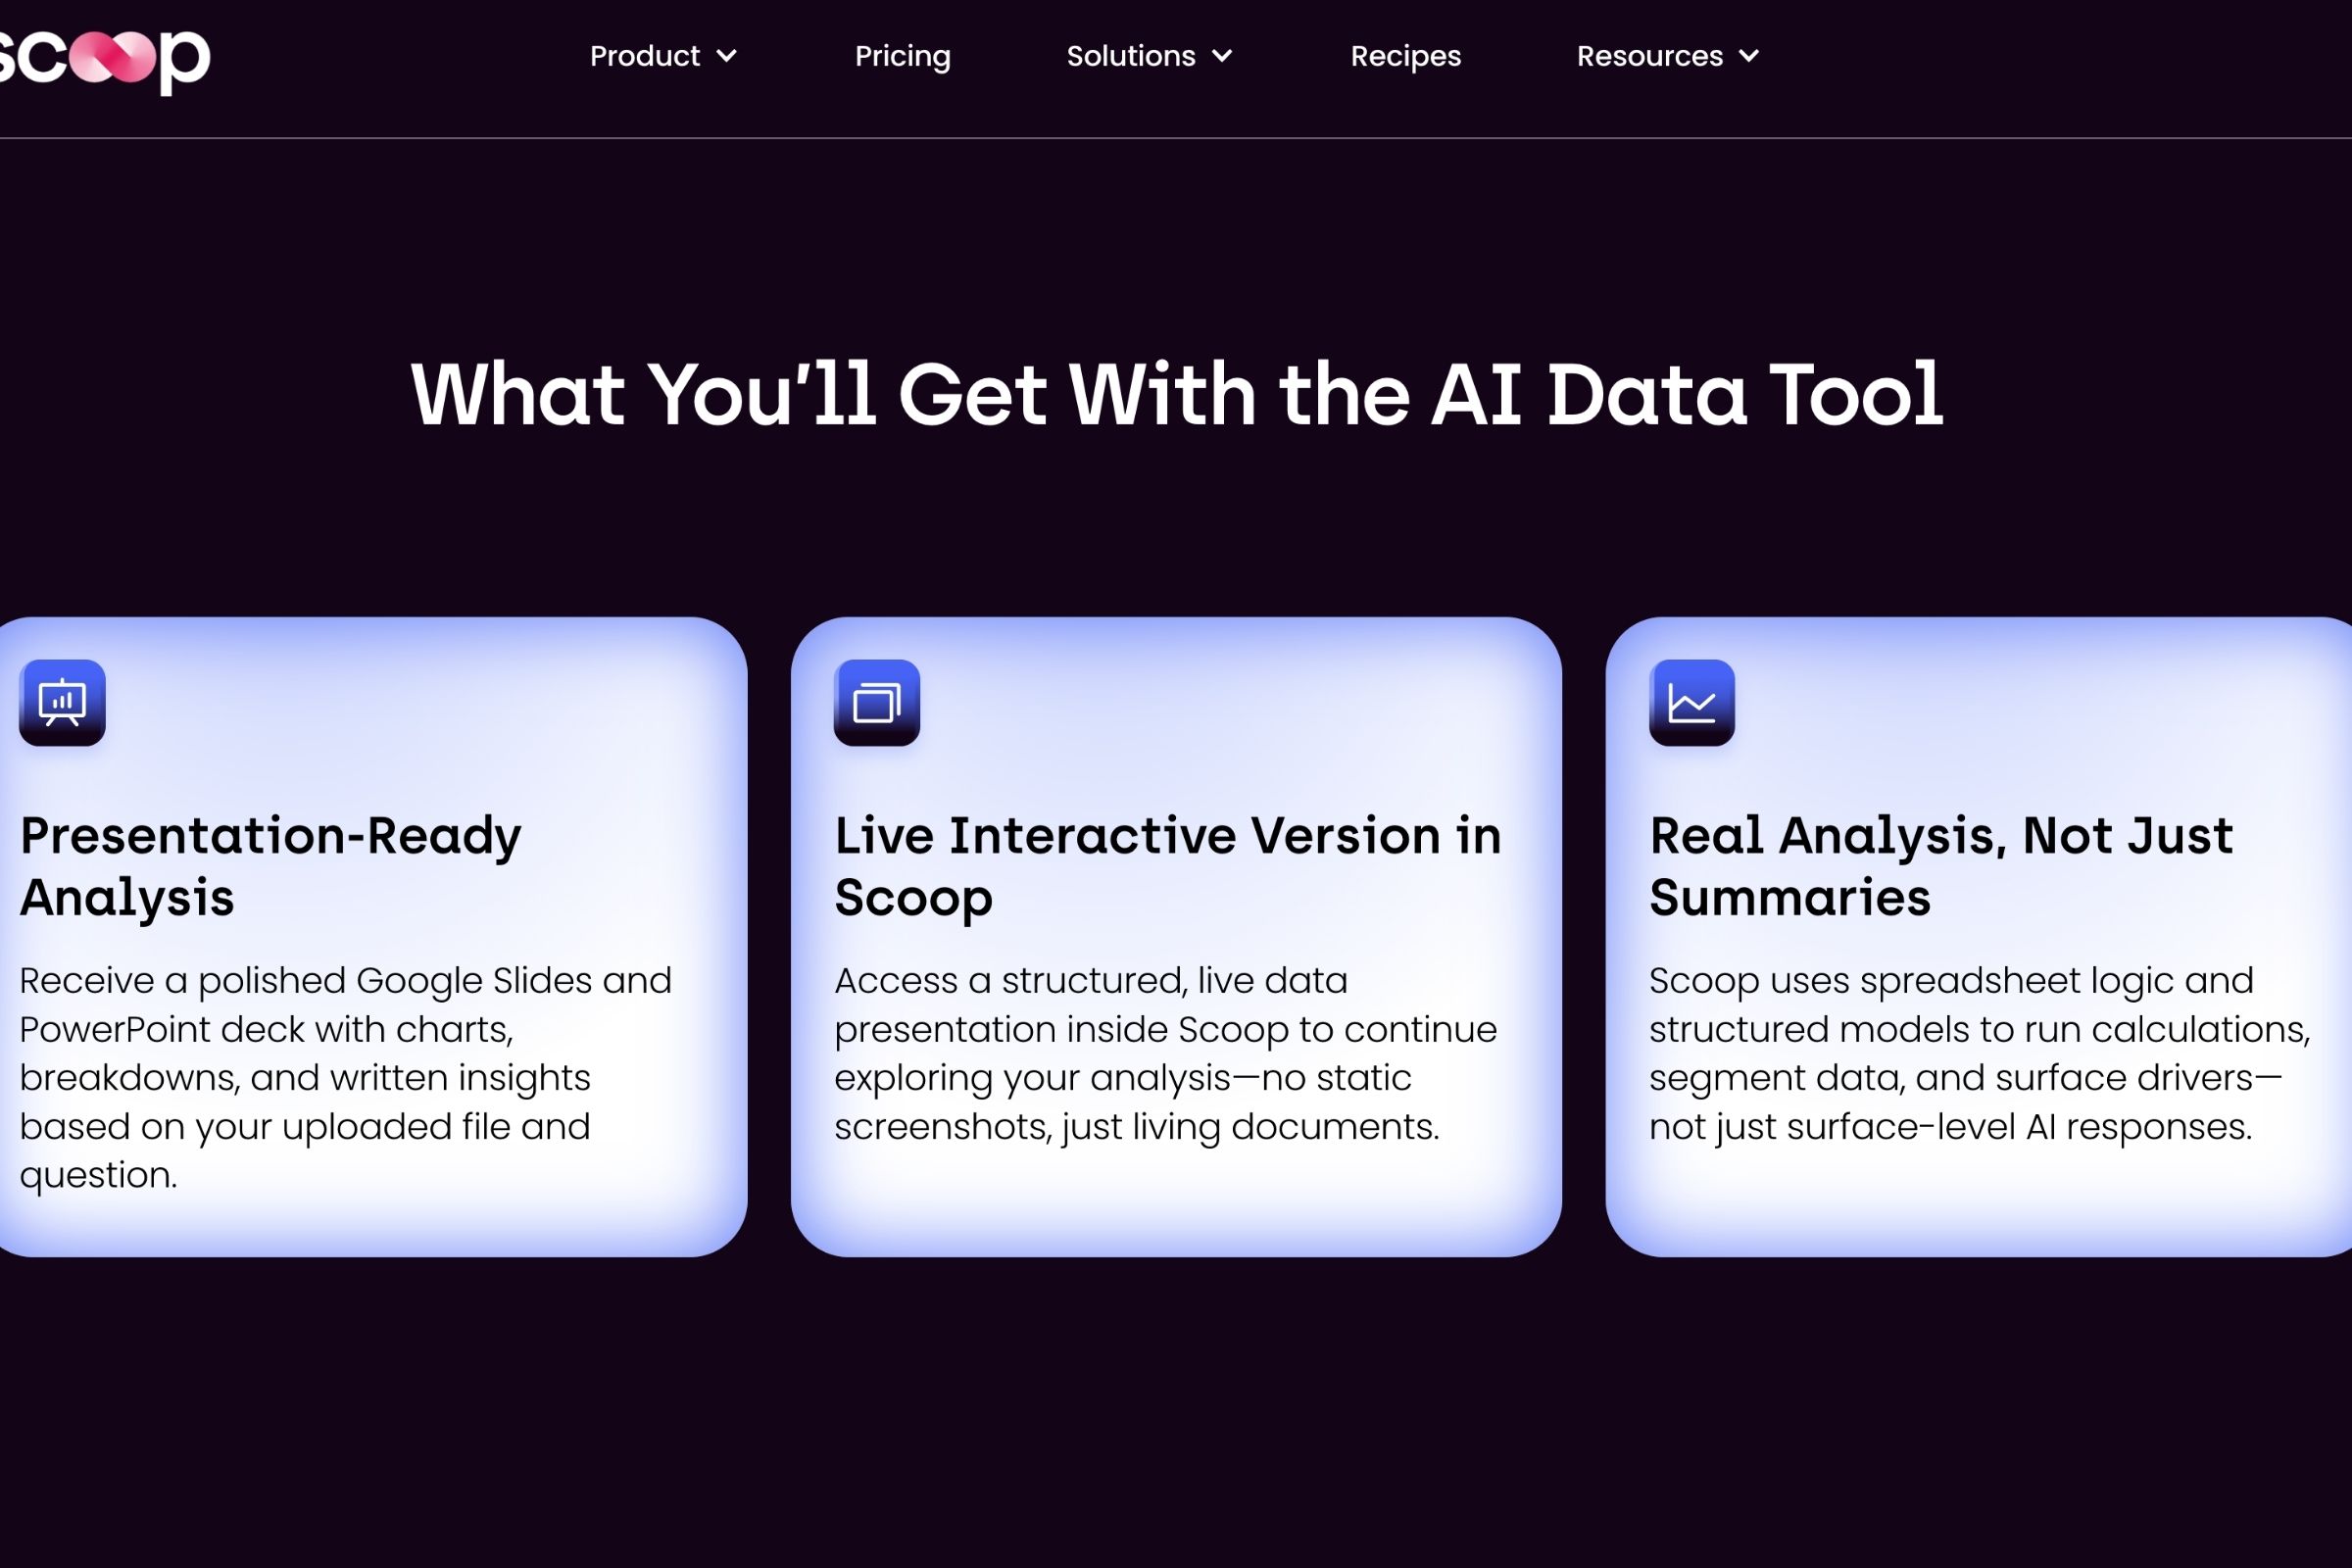This screenshot has width=2352, height=1568.
Task: Click the line graph icon
Action: pyautogui.click(x=1692, y=702)
